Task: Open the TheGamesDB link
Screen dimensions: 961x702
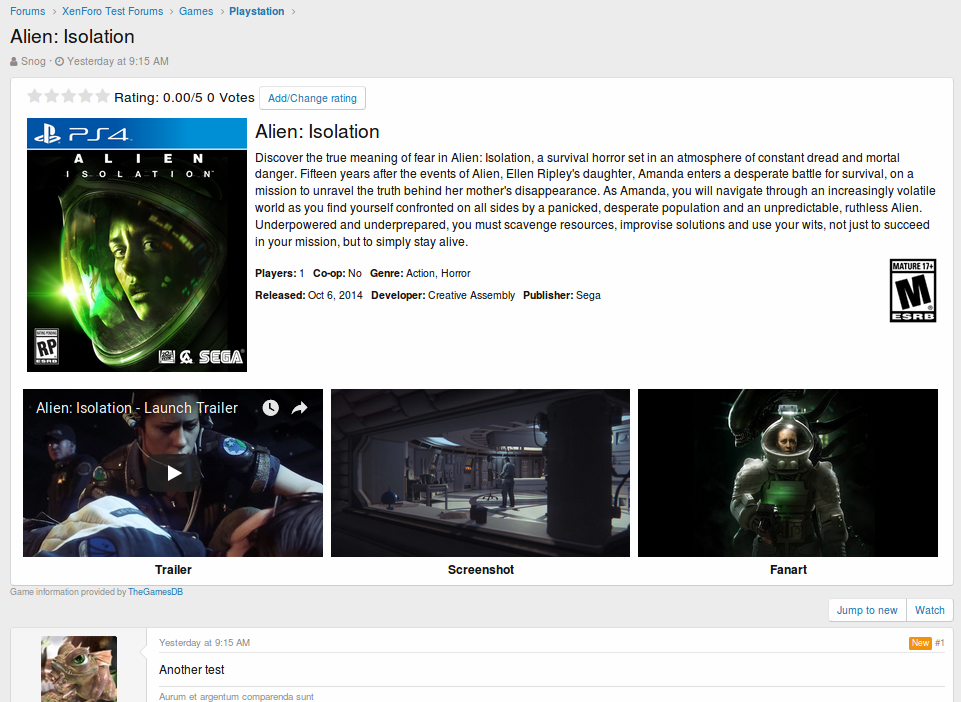Action: [156, 592]
